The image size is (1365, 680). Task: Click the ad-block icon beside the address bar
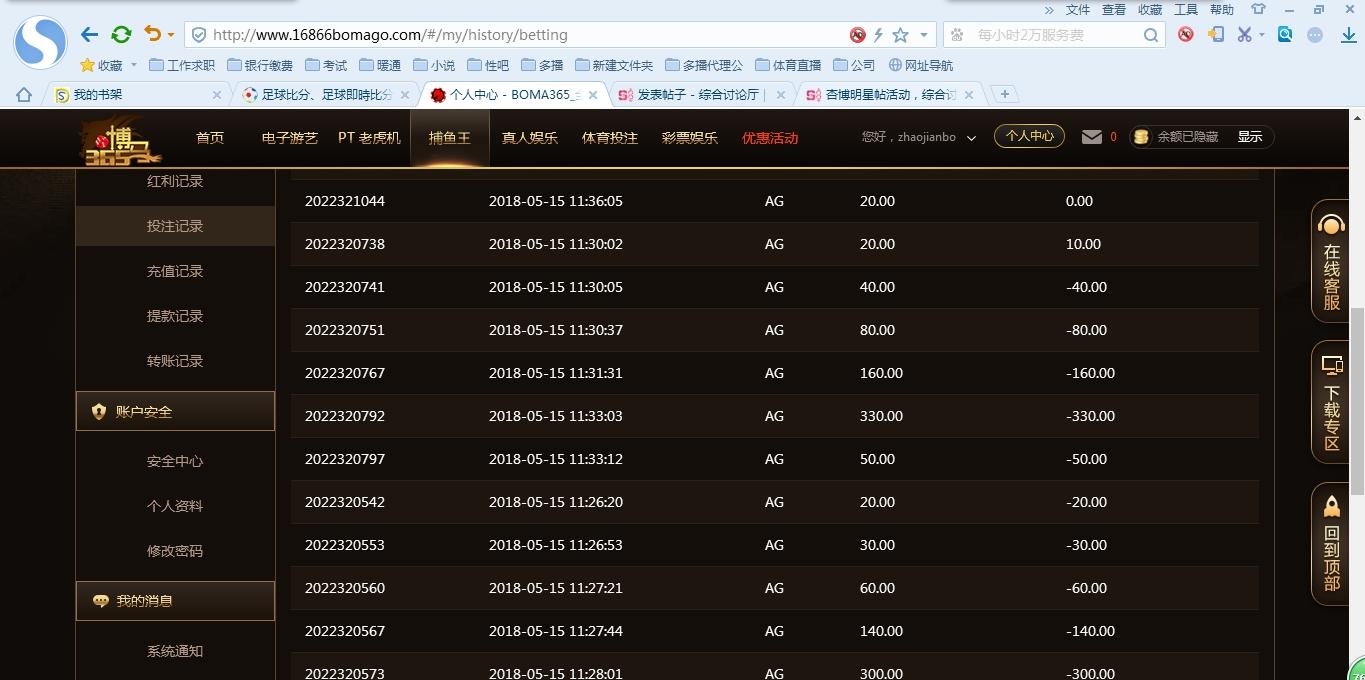click(x=857, y=34)
